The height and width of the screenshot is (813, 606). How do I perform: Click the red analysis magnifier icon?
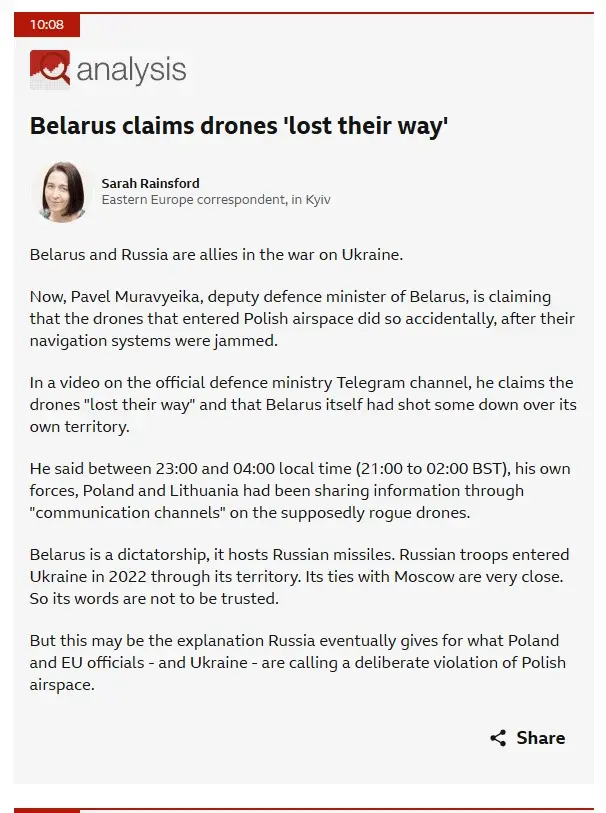(x=50, y=69)
